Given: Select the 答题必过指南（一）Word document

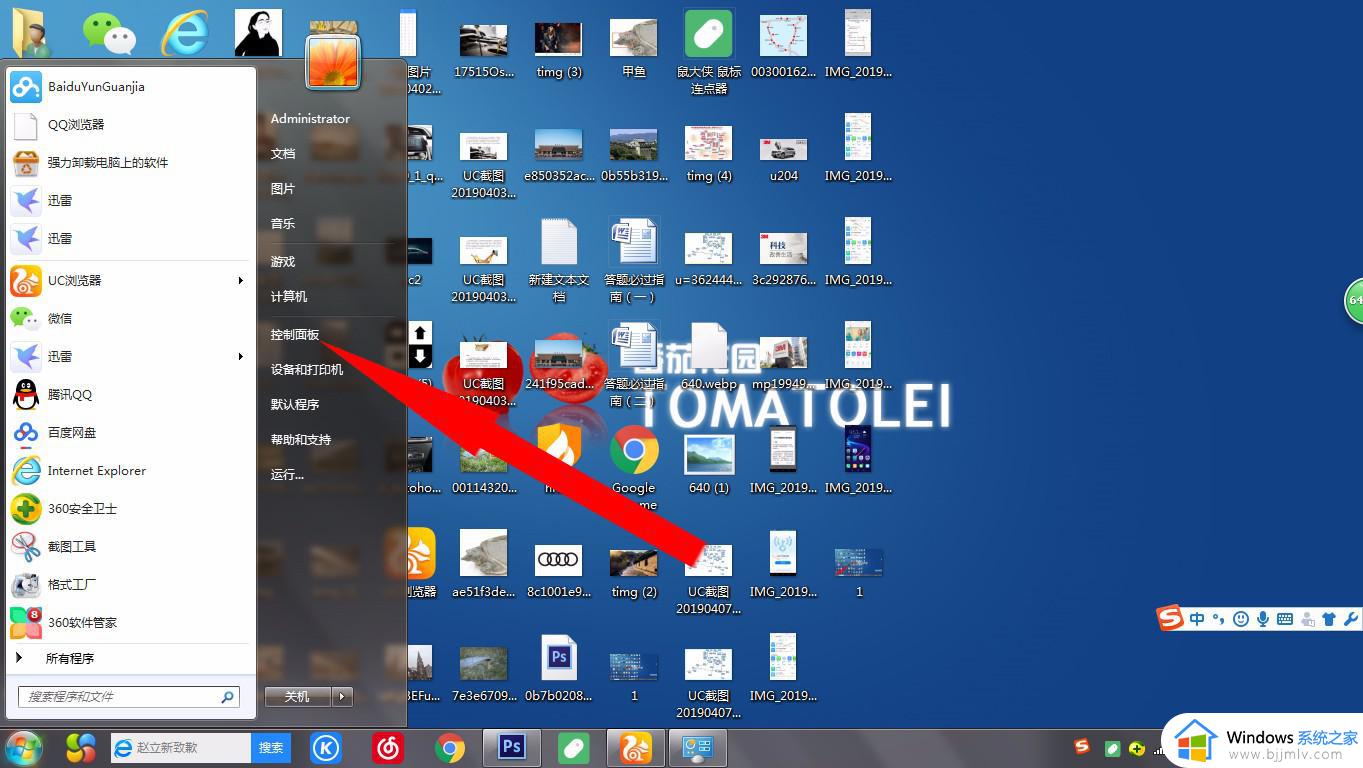Looking at the screenshot, I should click(x=634, y=260).
